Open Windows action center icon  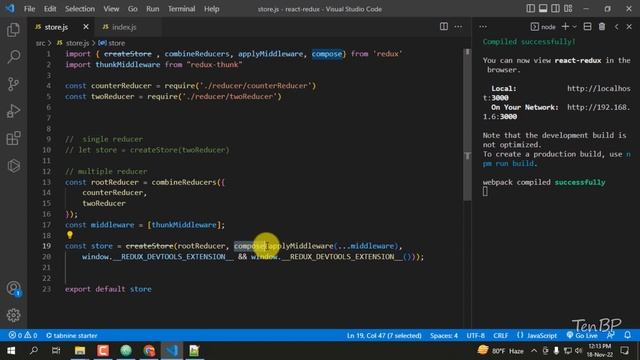tap(624, 351)
